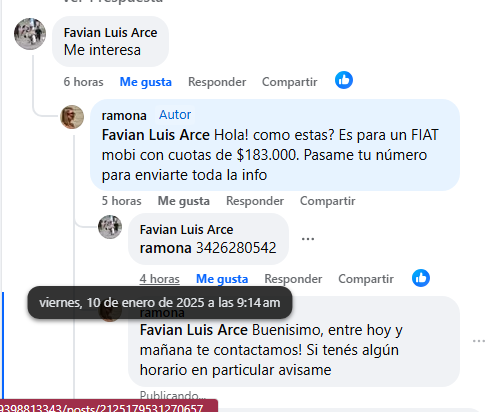Click like reaction icon under phone number comment
The height and width of the screenshot is (412, 489).
(x=421, y=278)
